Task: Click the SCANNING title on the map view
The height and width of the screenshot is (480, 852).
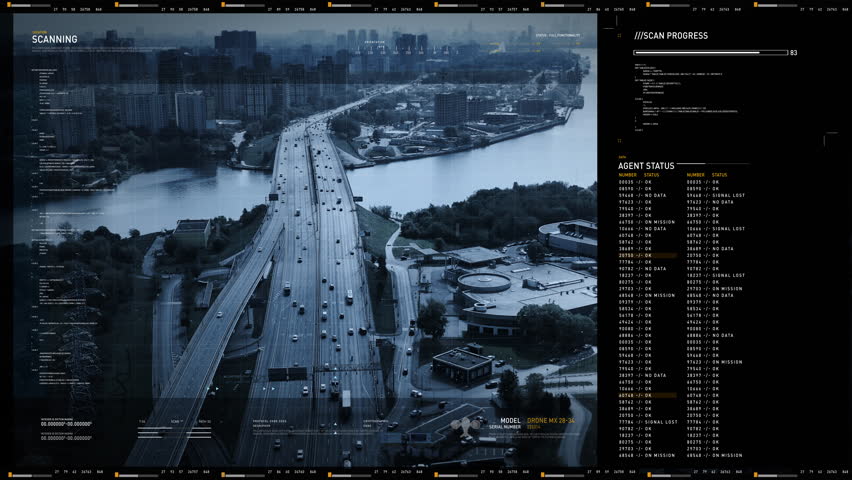Action: [x=54, y=39]
